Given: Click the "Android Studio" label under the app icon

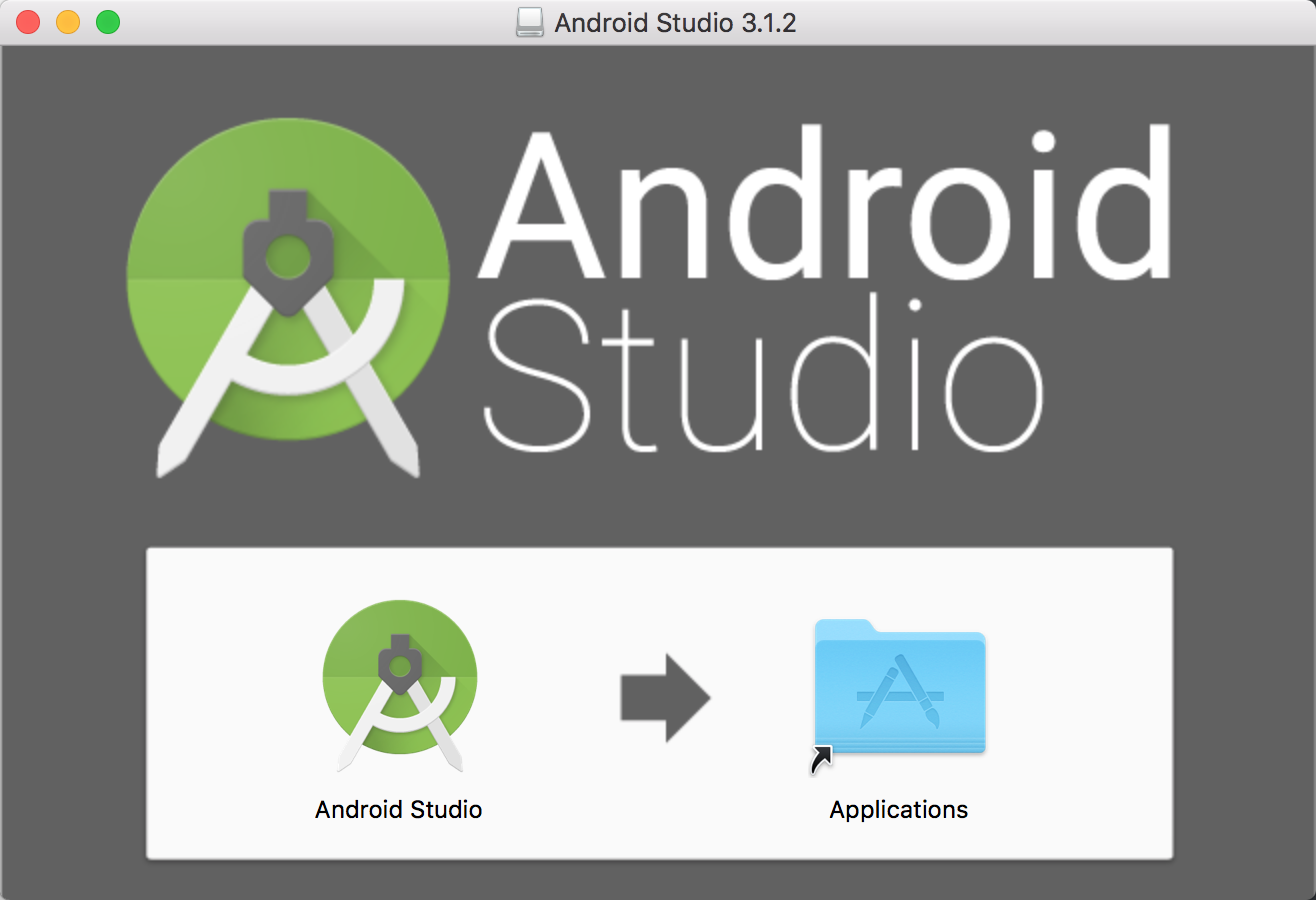Looking at the screenshot, I should click(x=399, y=809).
